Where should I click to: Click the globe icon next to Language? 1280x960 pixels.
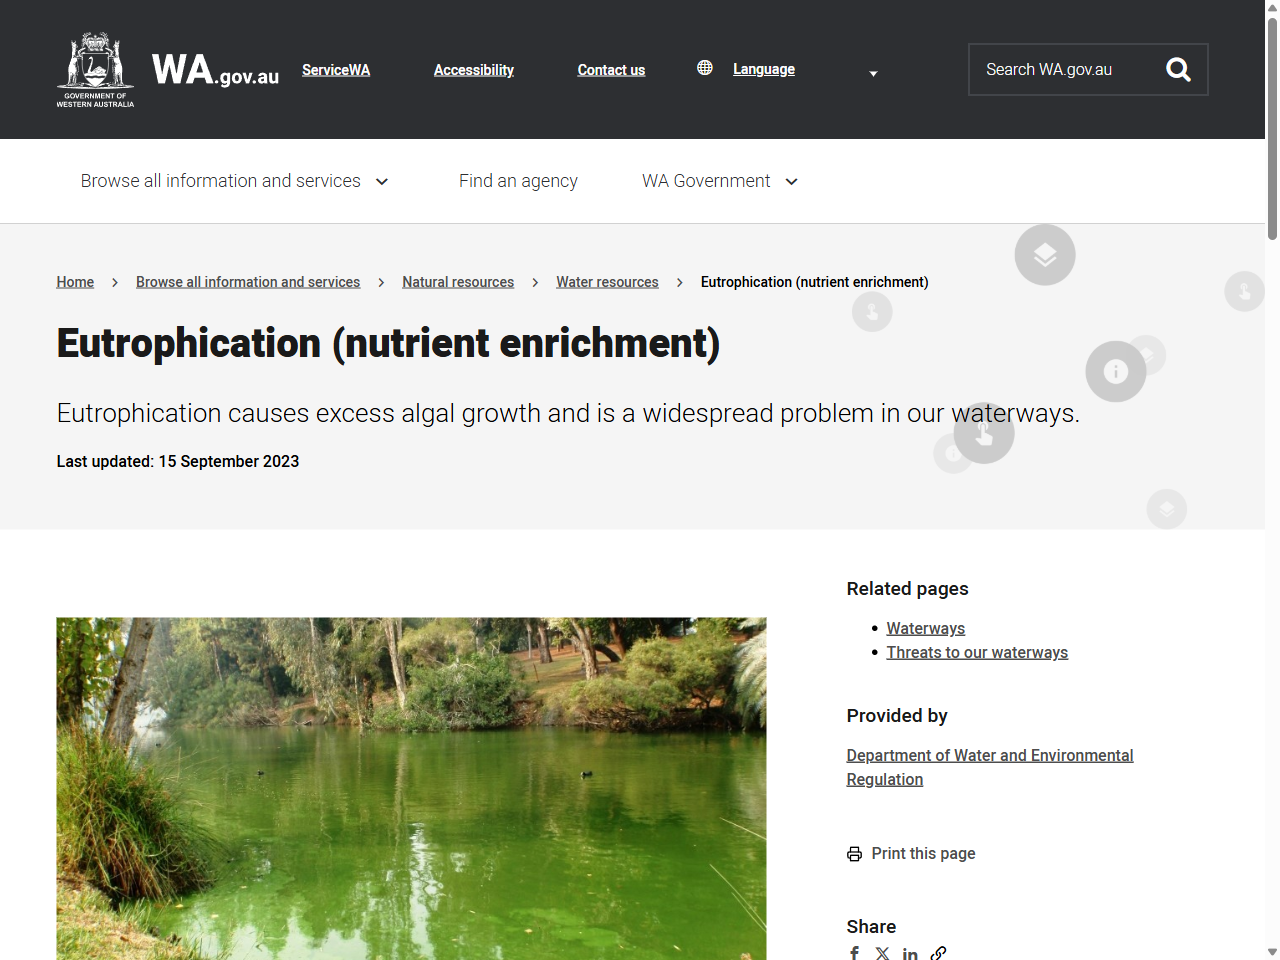pos(705,67)
